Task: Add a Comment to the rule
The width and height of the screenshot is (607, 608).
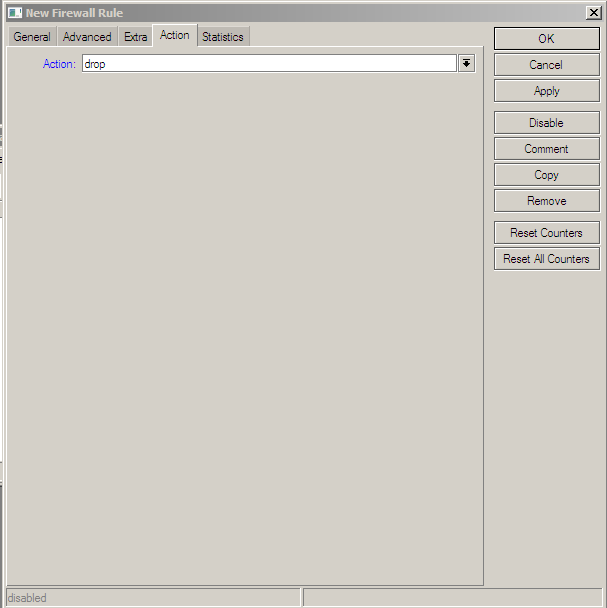Action: (547, 149)
